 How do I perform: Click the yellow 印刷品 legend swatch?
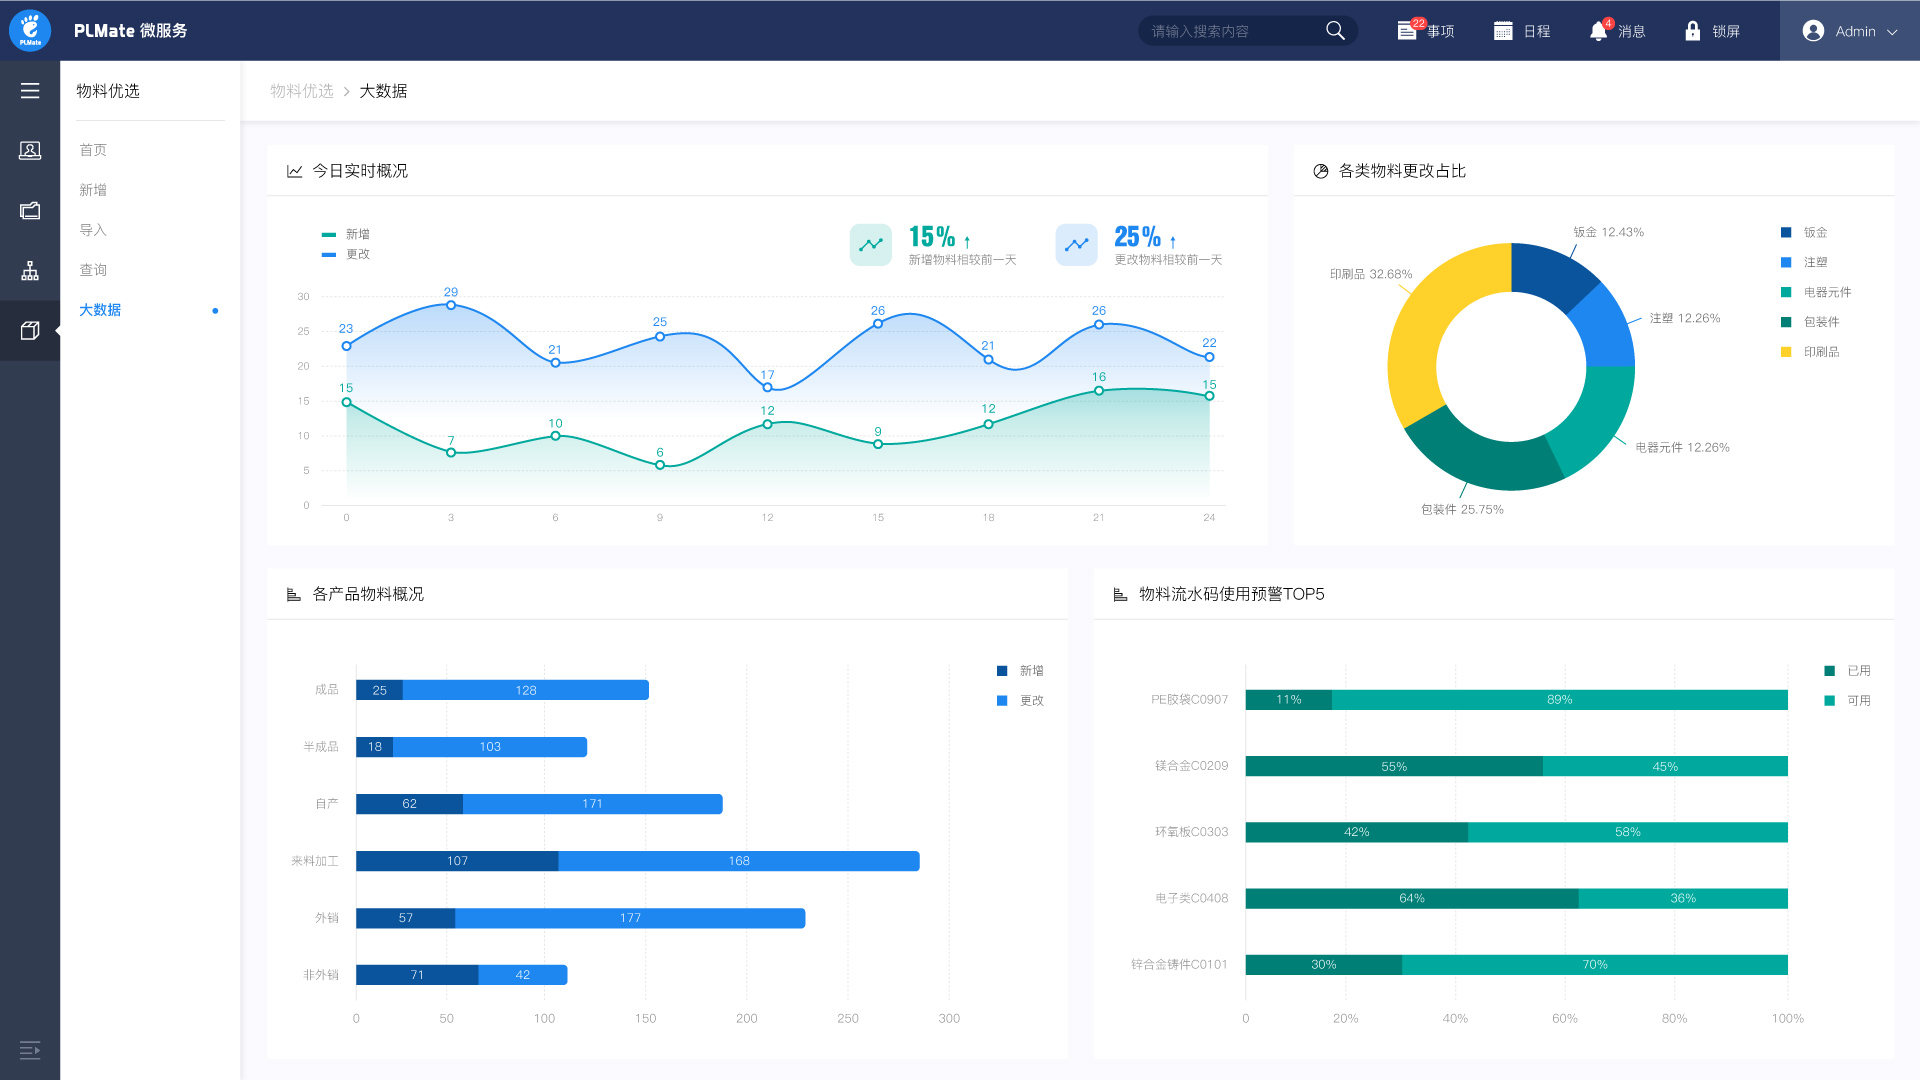pyautogui.click(x=1786, y=352)
